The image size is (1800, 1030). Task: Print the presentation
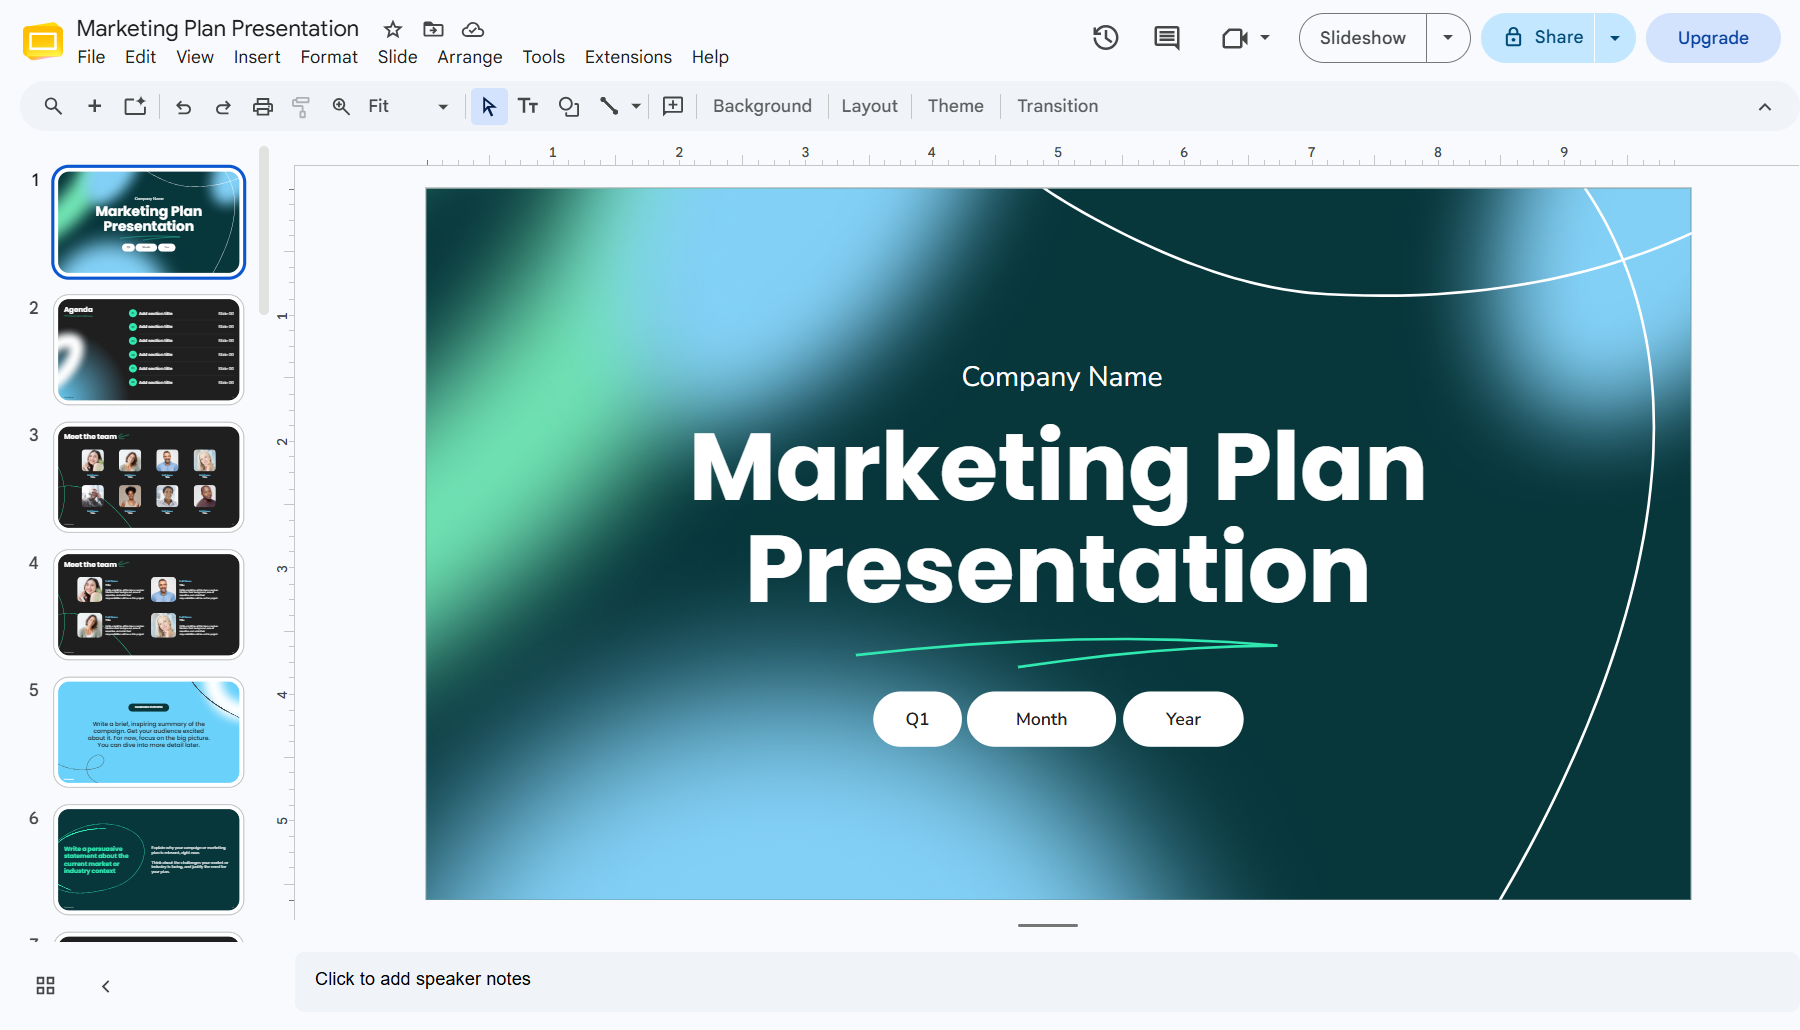tap(262, 106)
